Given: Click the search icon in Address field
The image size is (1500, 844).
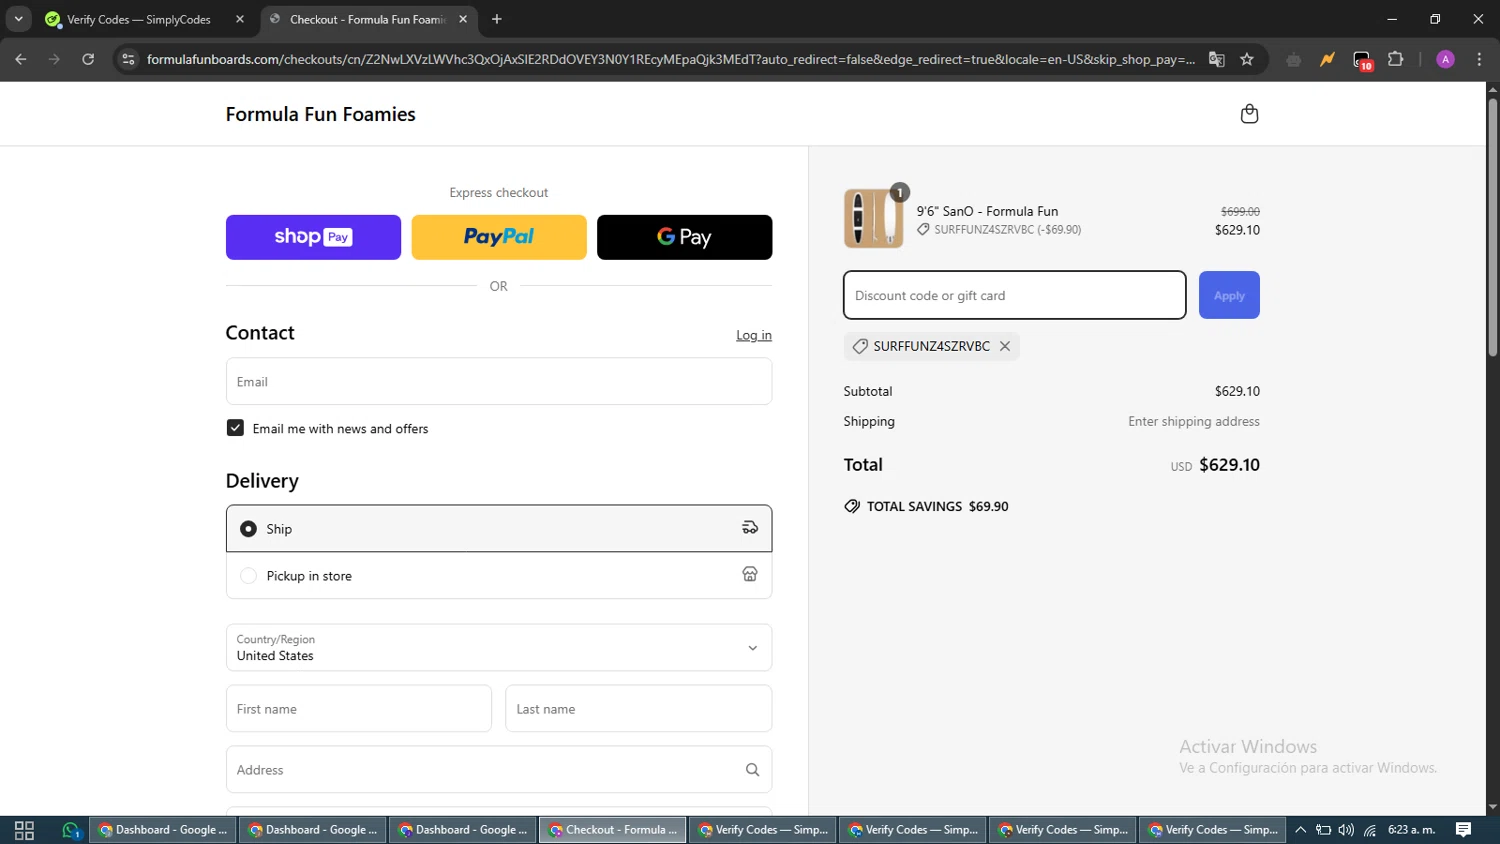Looking at the screenshot, I should point(752,770).
